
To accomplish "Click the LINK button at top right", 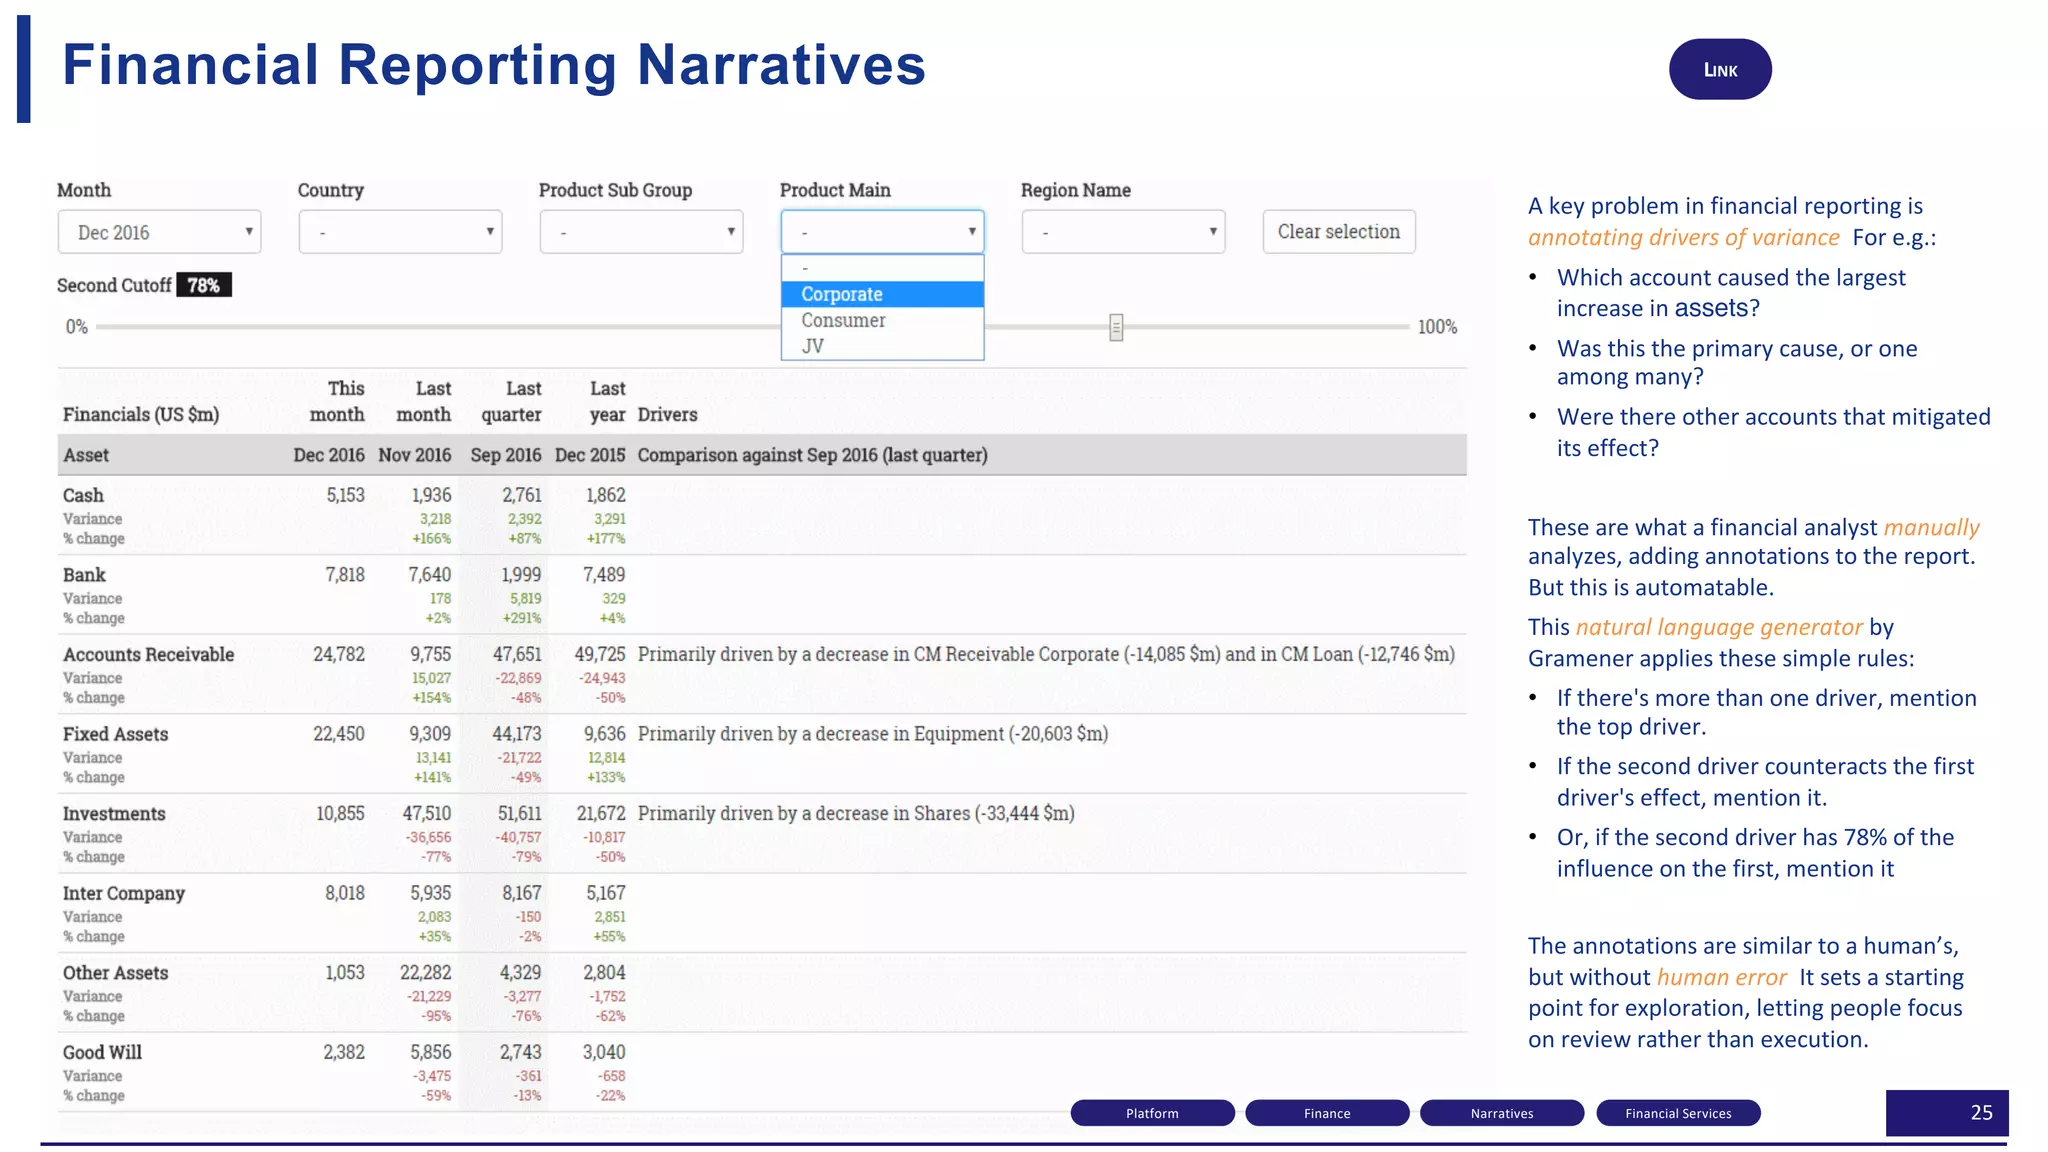I will click(1720, 69).
